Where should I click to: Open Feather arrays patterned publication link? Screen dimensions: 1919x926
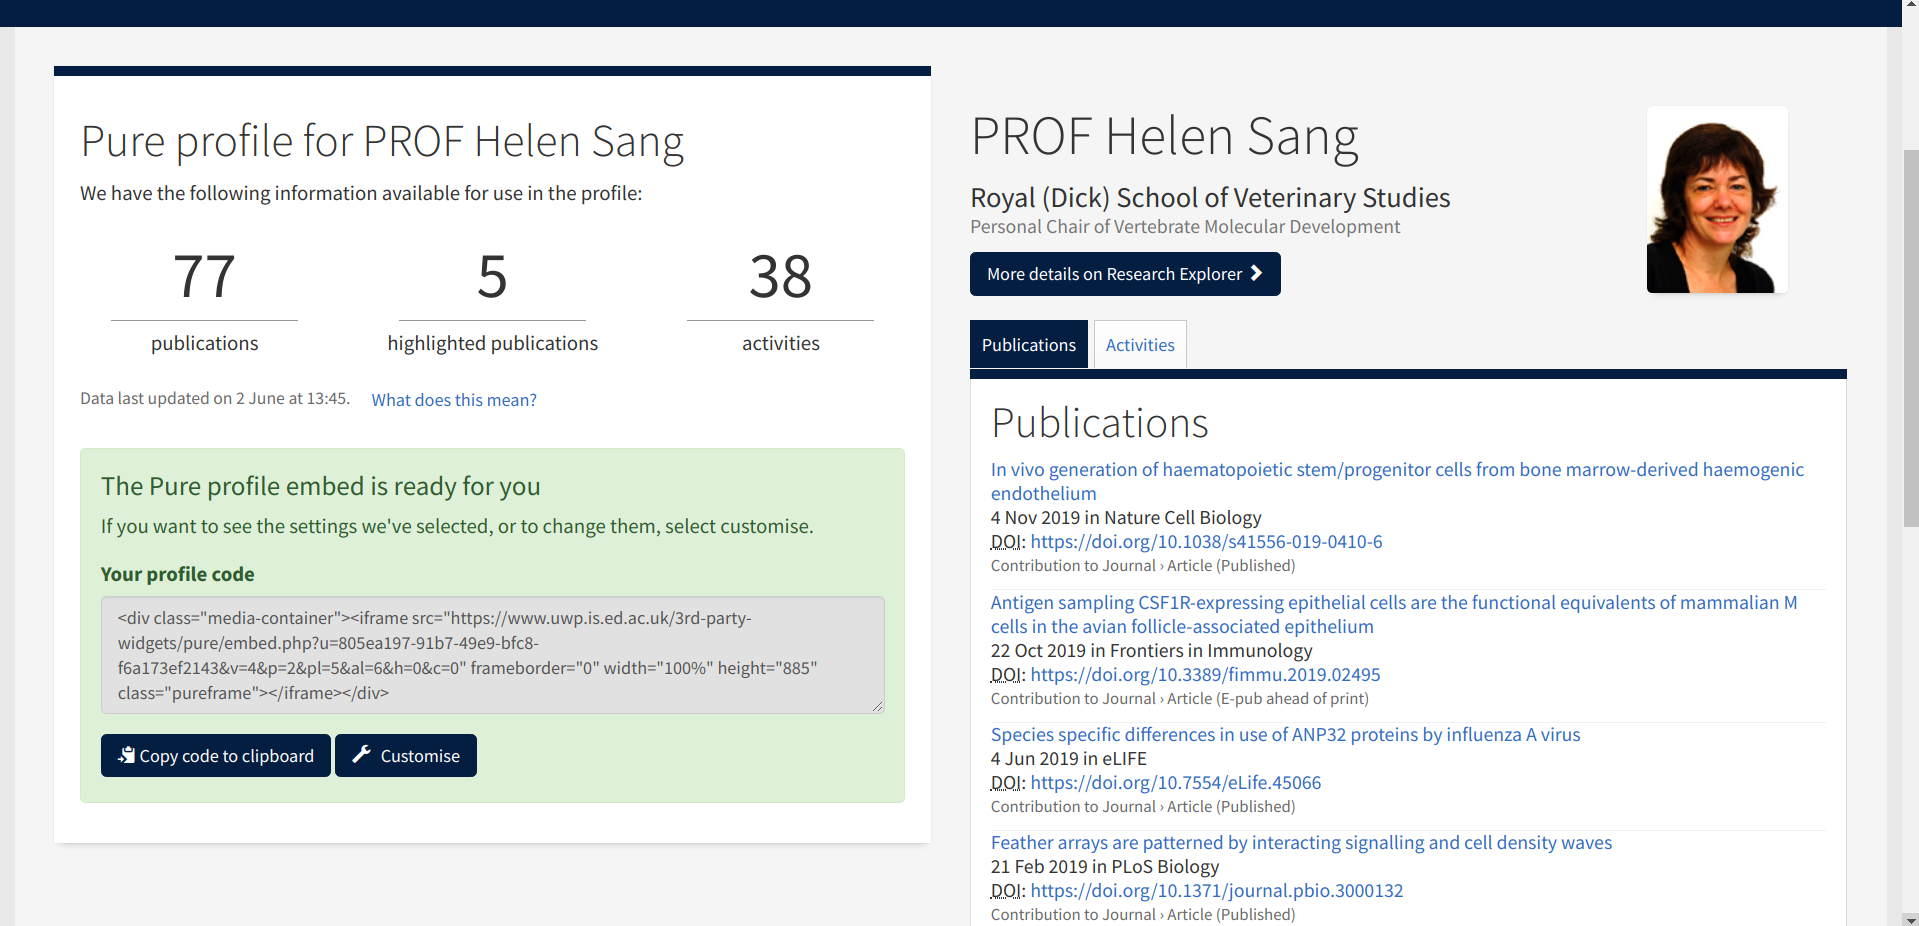pos(1301,843)
